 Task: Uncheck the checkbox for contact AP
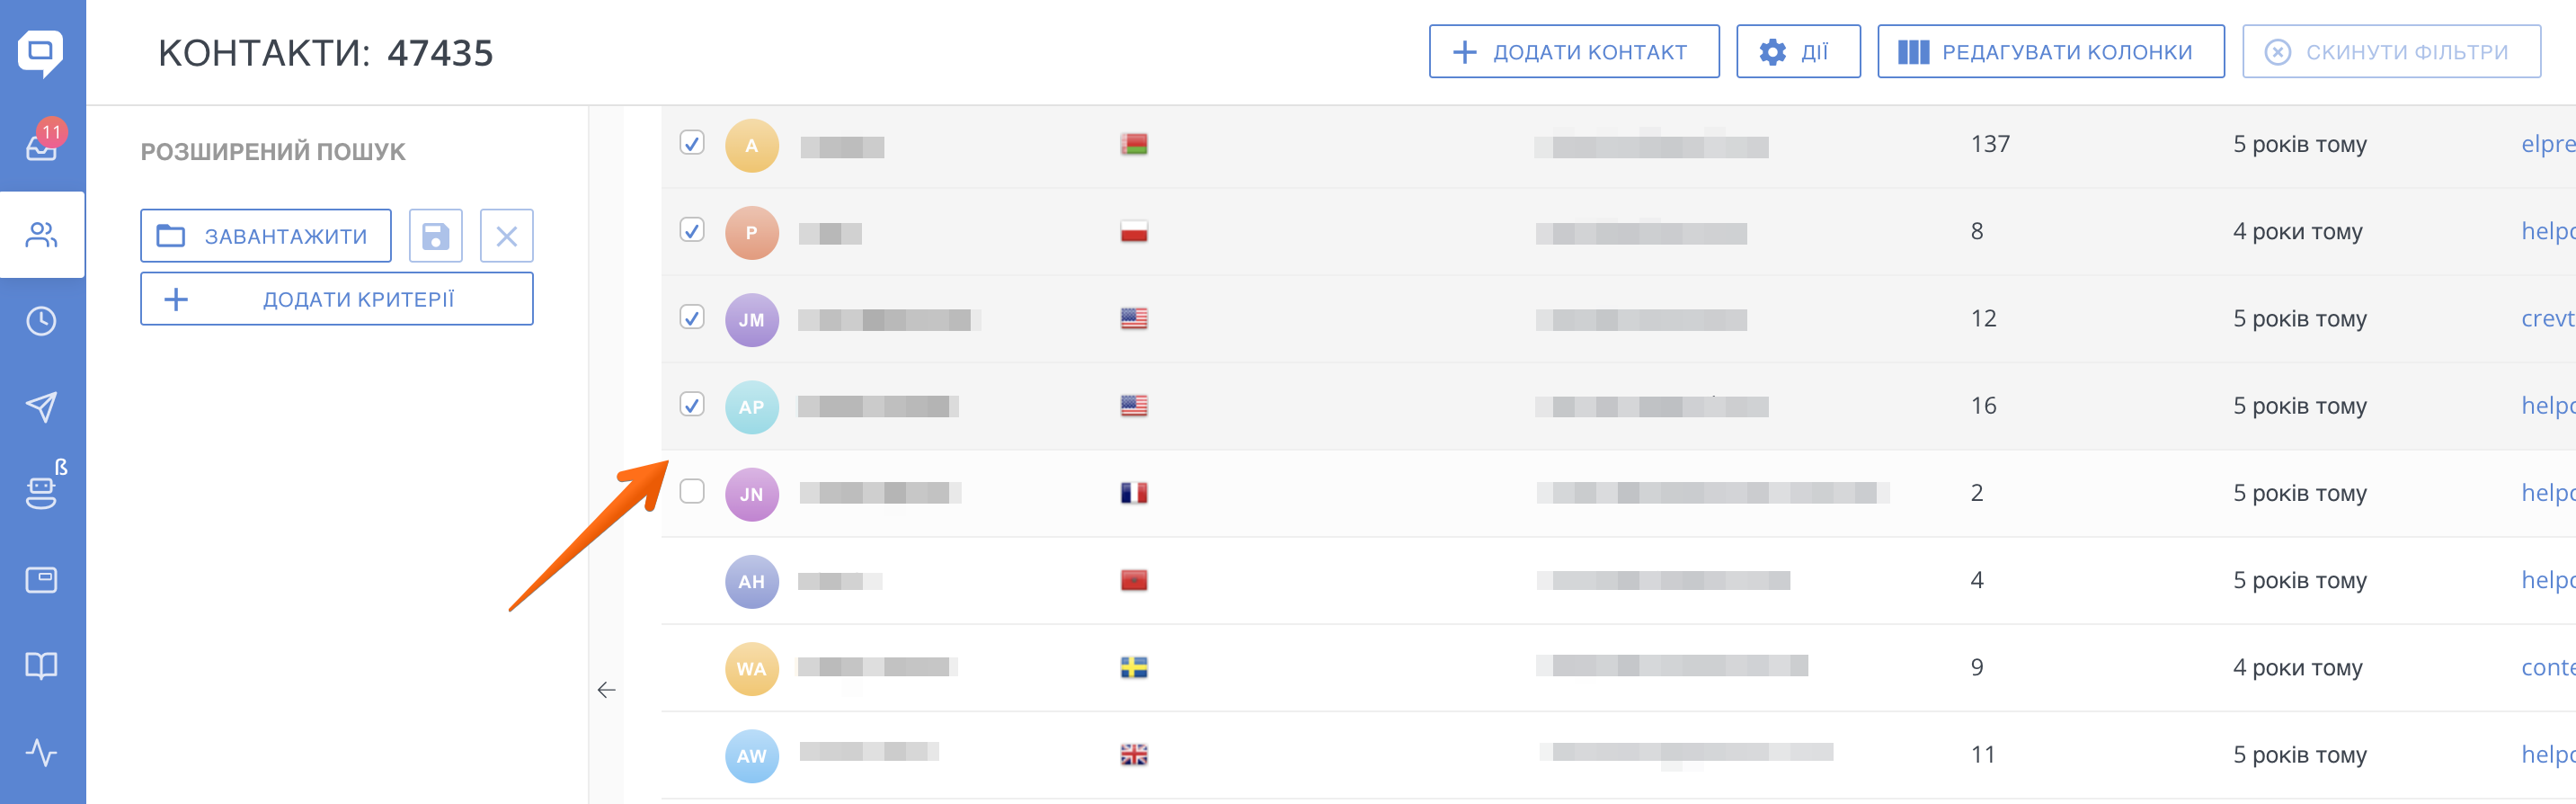pos(692,405)
